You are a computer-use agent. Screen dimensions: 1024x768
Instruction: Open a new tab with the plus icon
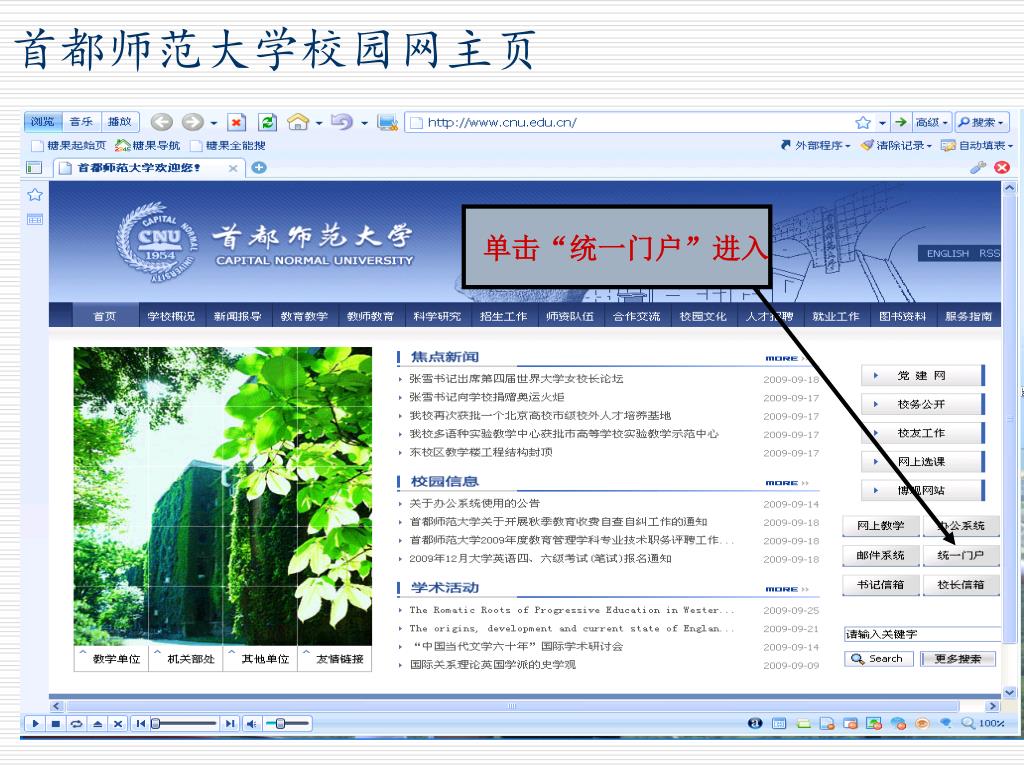point(259,168)
